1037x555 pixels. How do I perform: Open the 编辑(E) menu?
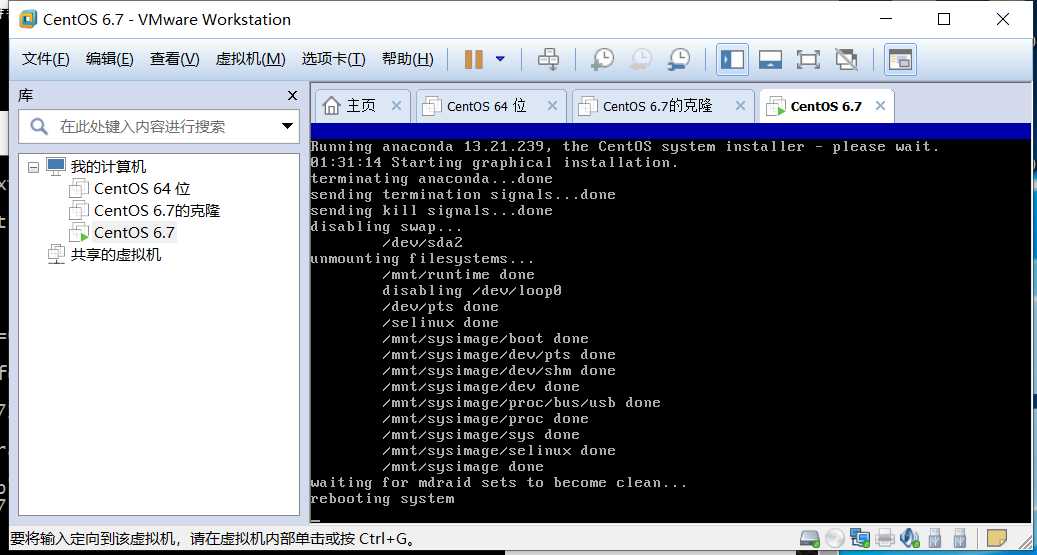pyautogui.click(x=110, y=60)
